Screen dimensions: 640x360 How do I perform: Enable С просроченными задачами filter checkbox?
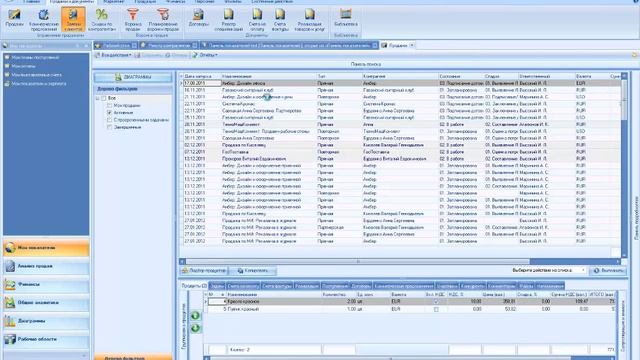(x=109, y=120)
